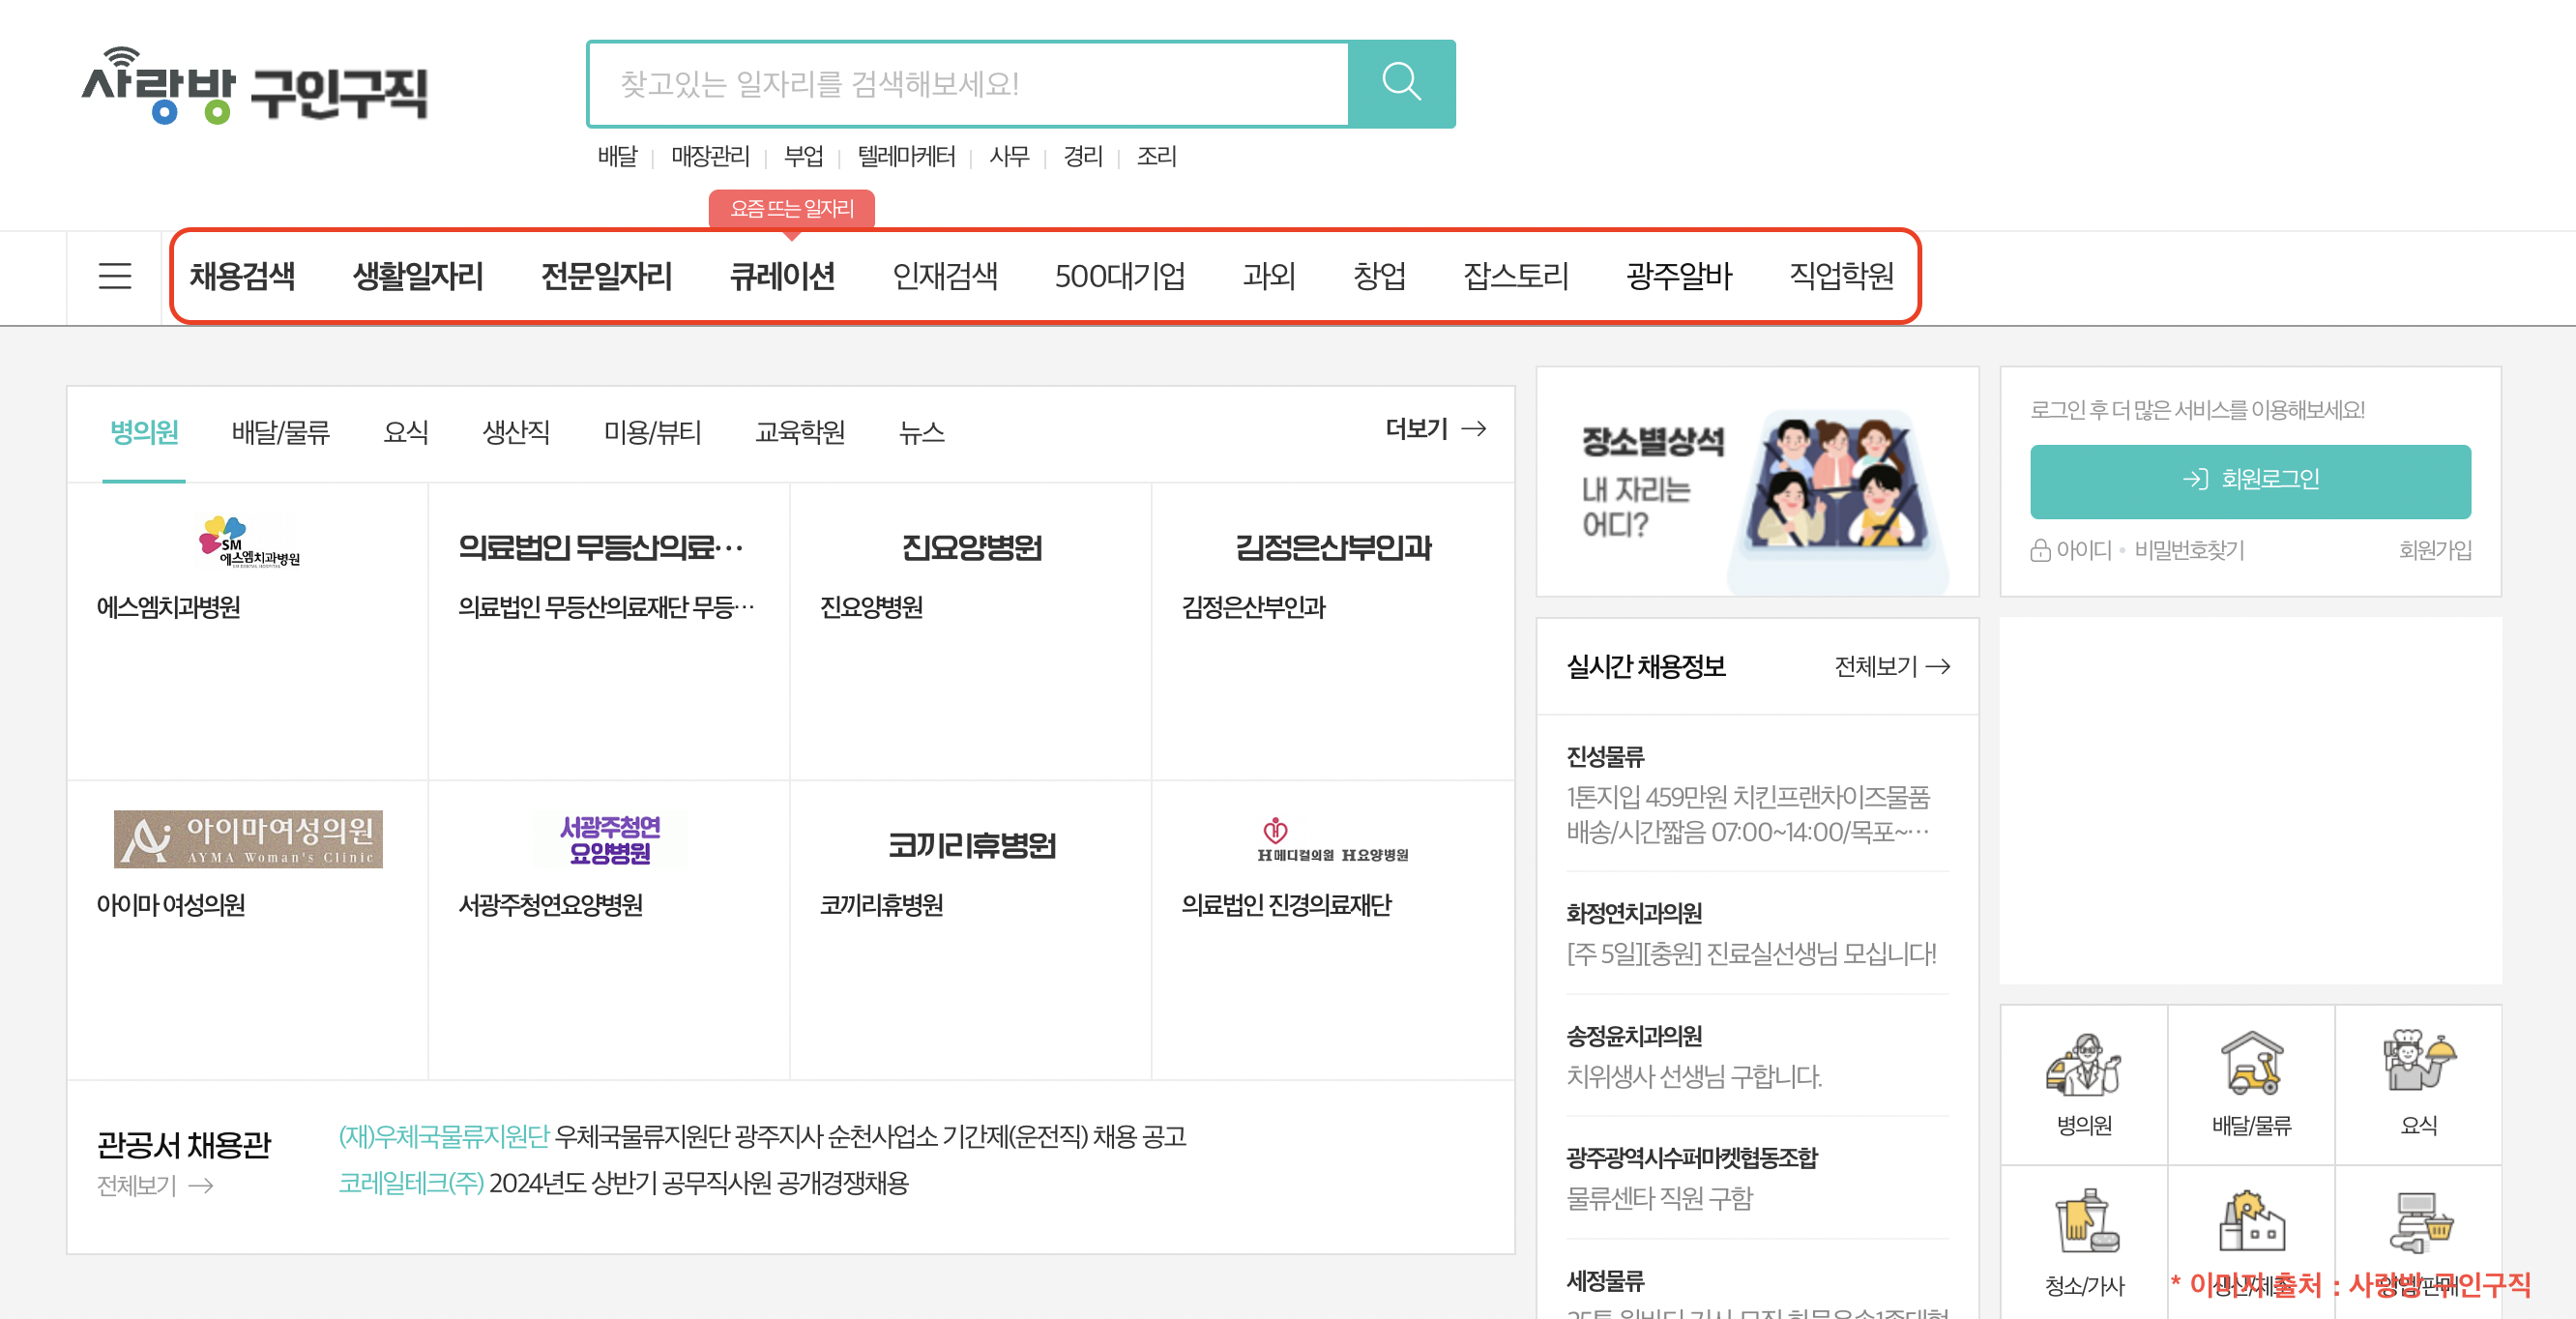Click the 아이마여성의원 logo image
This screenshot has height=1319, width=2576.
tap(248, 839)
